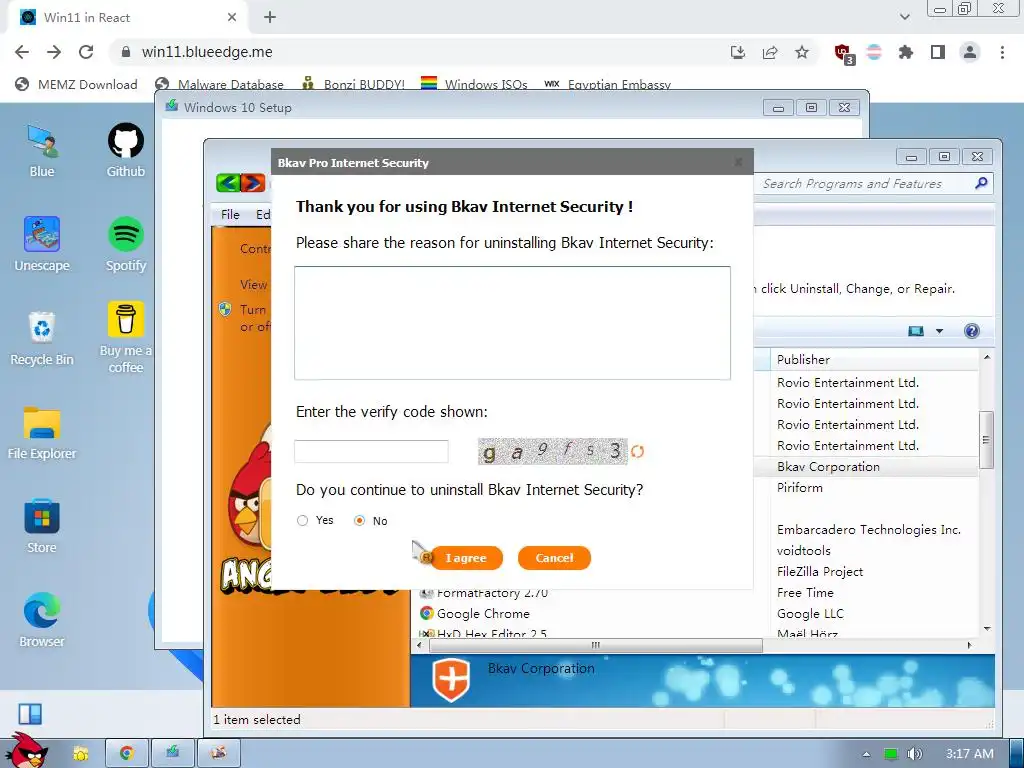The height and width of the screenshot is (768, 1024).
Task: Select the Yes radio button
Action: click(302, 520)
